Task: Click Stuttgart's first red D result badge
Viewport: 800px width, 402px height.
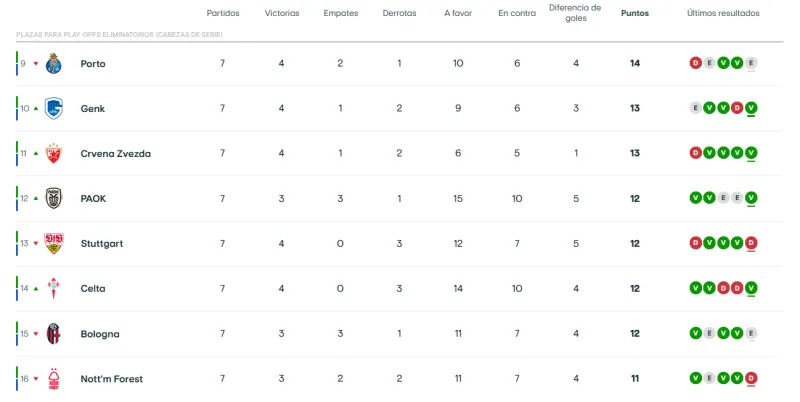Action: [695, 243]
